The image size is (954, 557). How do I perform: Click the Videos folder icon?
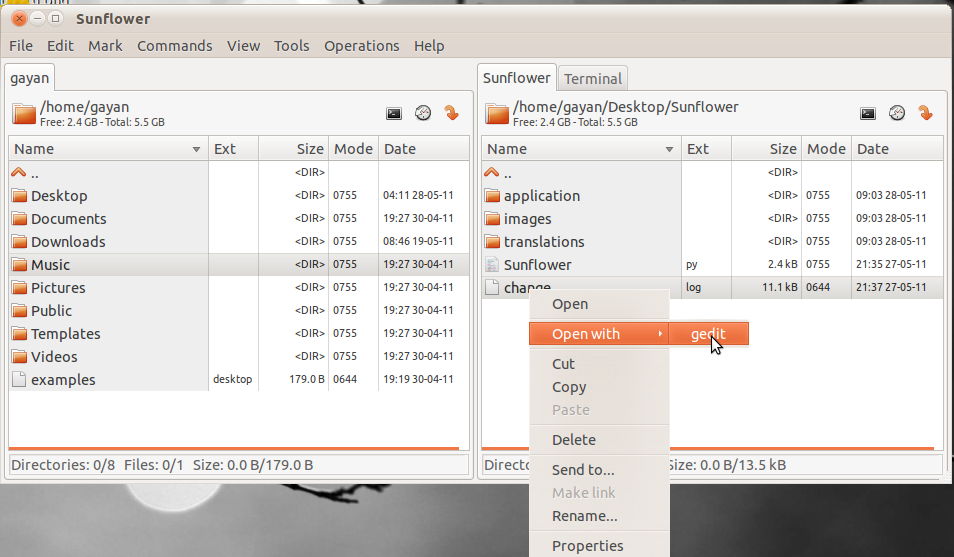pyautogui.click(x=19, y=356)
